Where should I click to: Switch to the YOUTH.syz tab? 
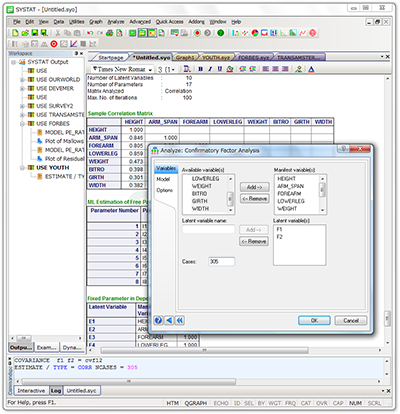click(x=216, y=57)
